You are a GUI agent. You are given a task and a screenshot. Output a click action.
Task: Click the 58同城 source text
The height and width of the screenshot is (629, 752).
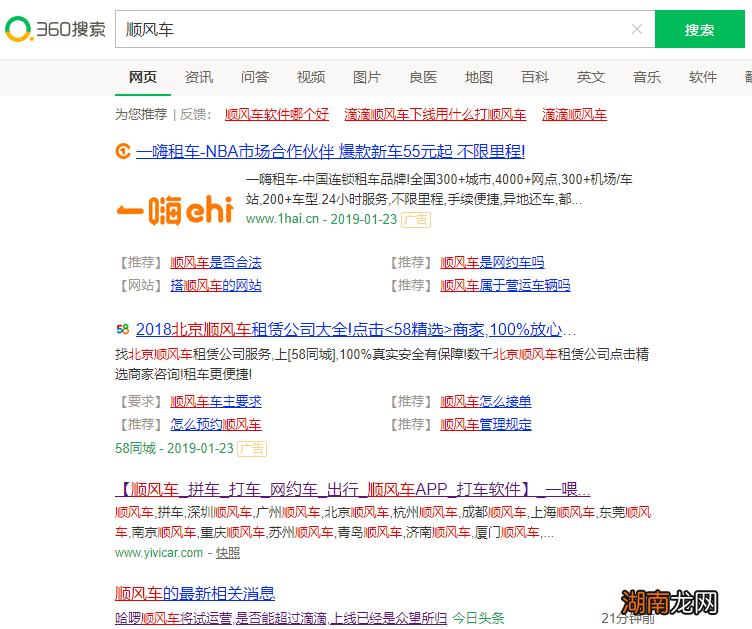coord(136,448)
